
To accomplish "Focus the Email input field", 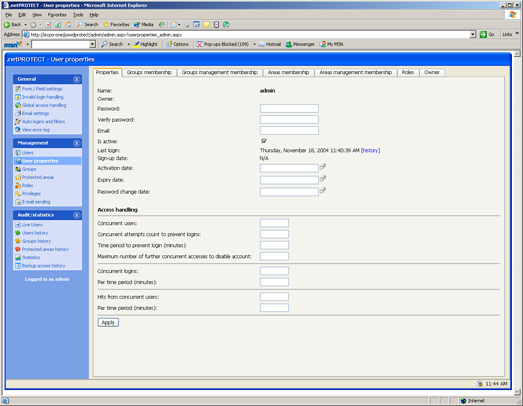I will pyautogui.click(x=289, y=130).
